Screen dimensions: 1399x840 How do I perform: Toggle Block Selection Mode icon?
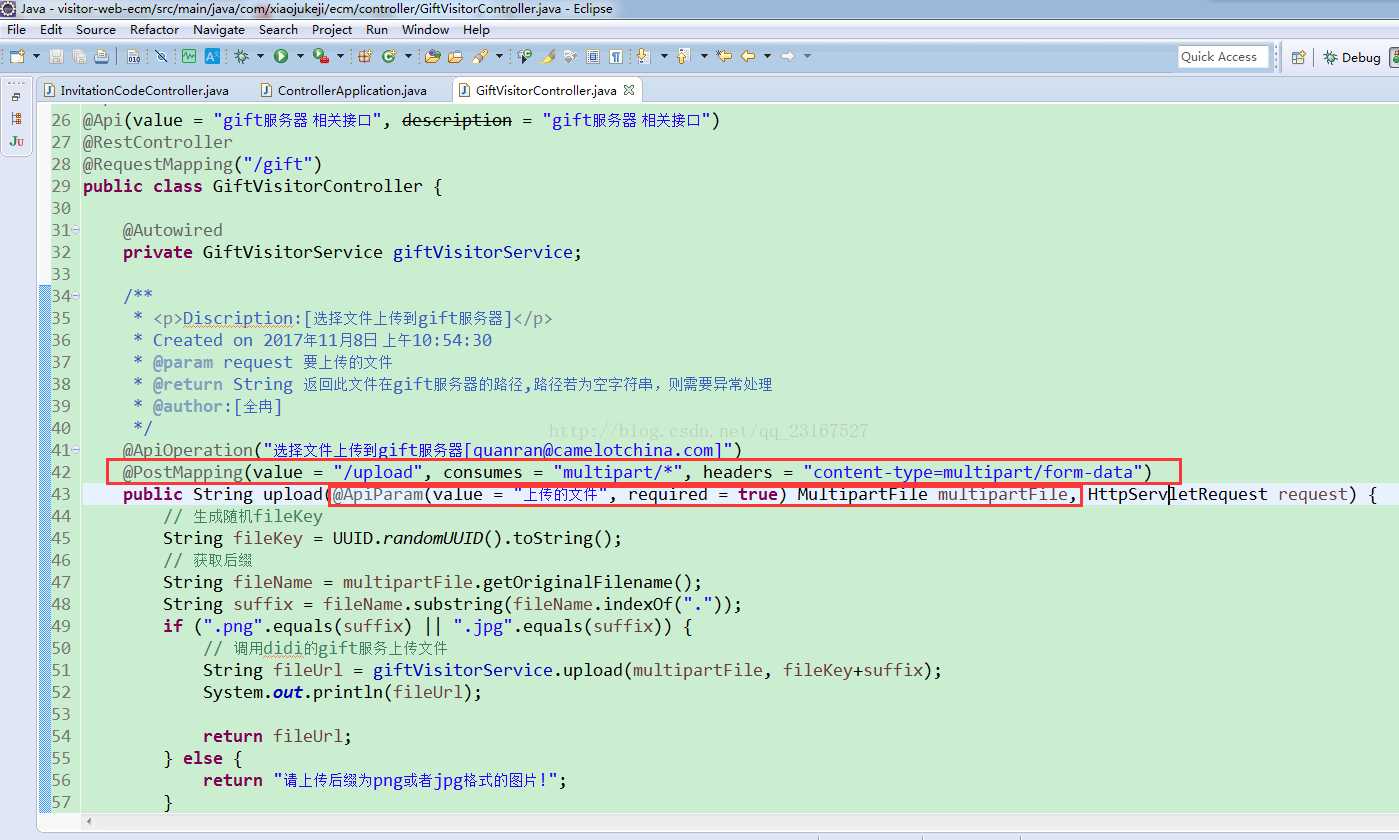click(x=593, y=56)
